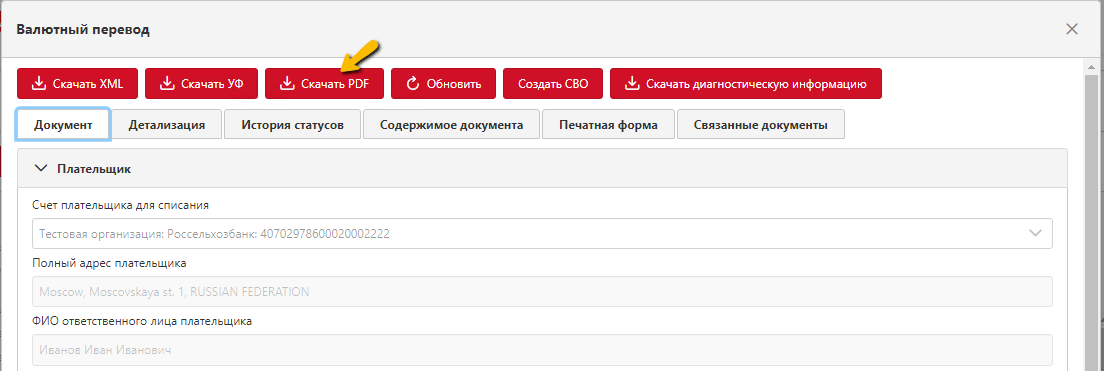This screenshot has width=1104, height=371.
Task: Click Создать СВО button
Action: (x=553, y=84)
